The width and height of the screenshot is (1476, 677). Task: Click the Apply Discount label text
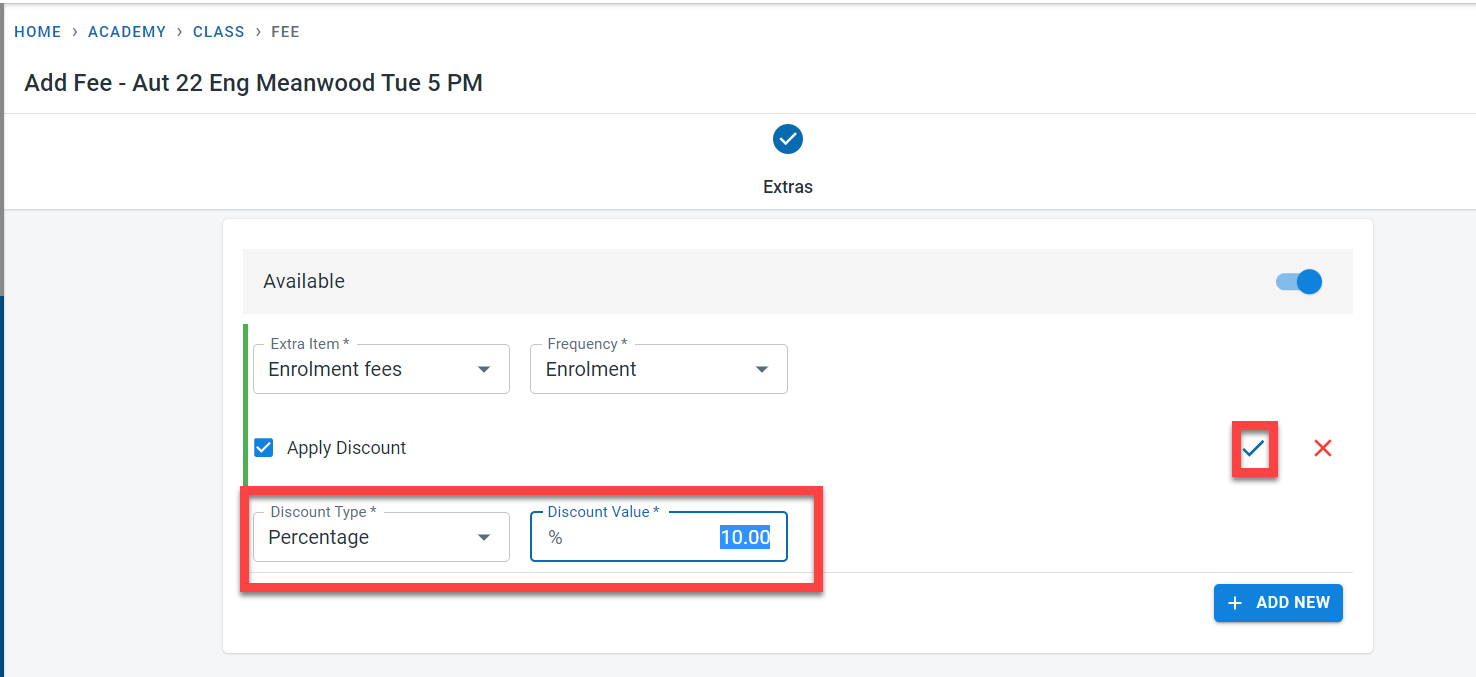[346, 448]
